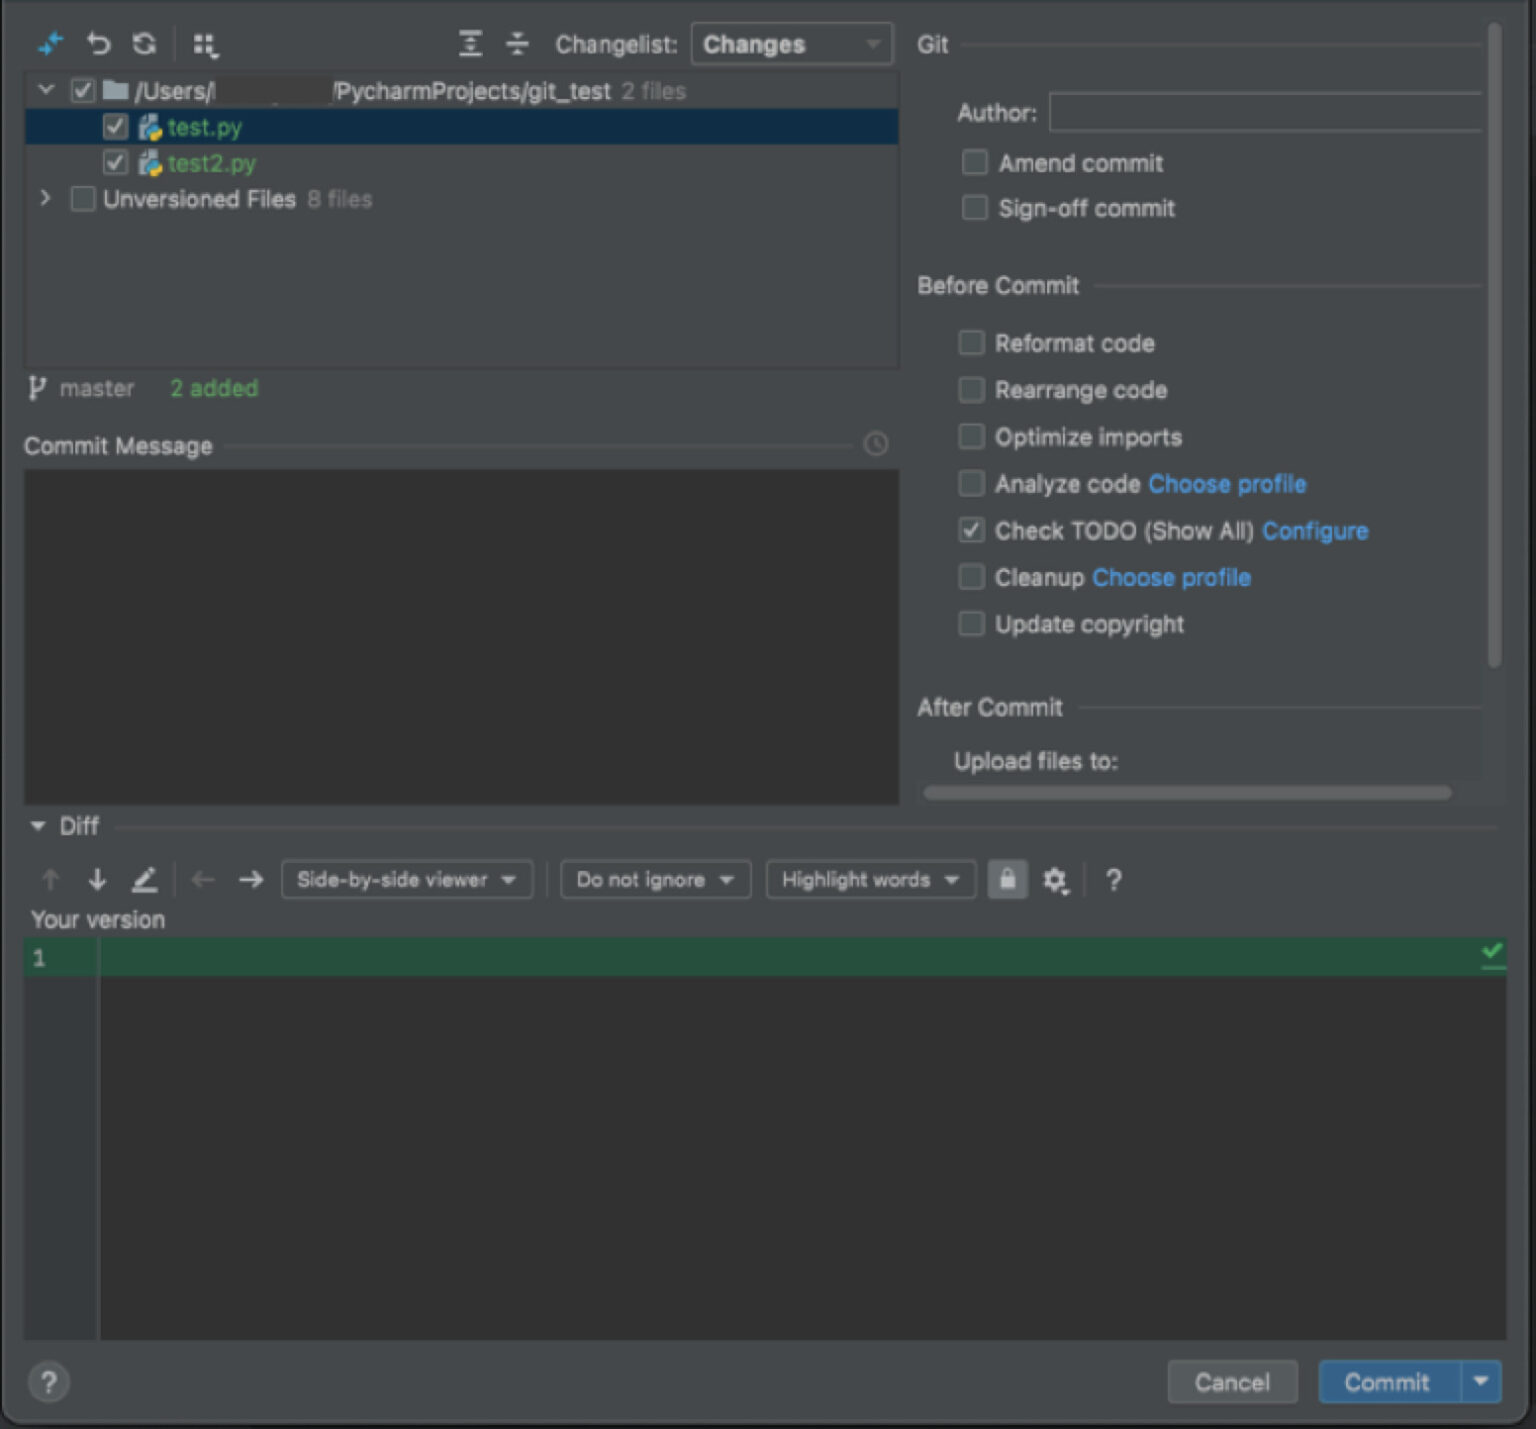1536x1429 pixels.
Task: Click the Expand All icon
Action: (470, 44)
